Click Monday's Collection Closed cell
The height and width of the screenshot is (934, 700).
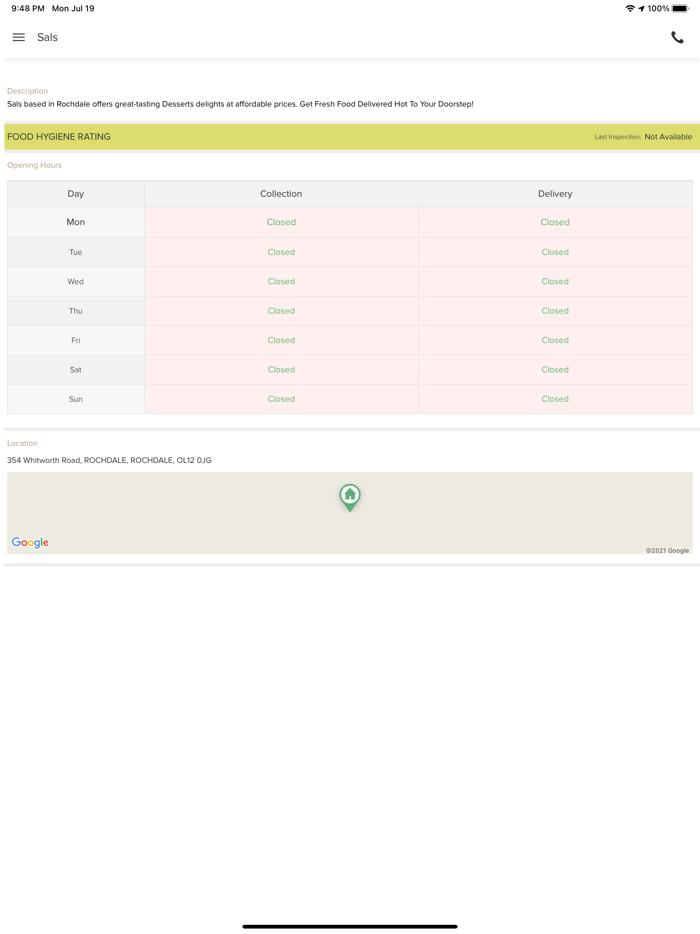pos(281,222)
